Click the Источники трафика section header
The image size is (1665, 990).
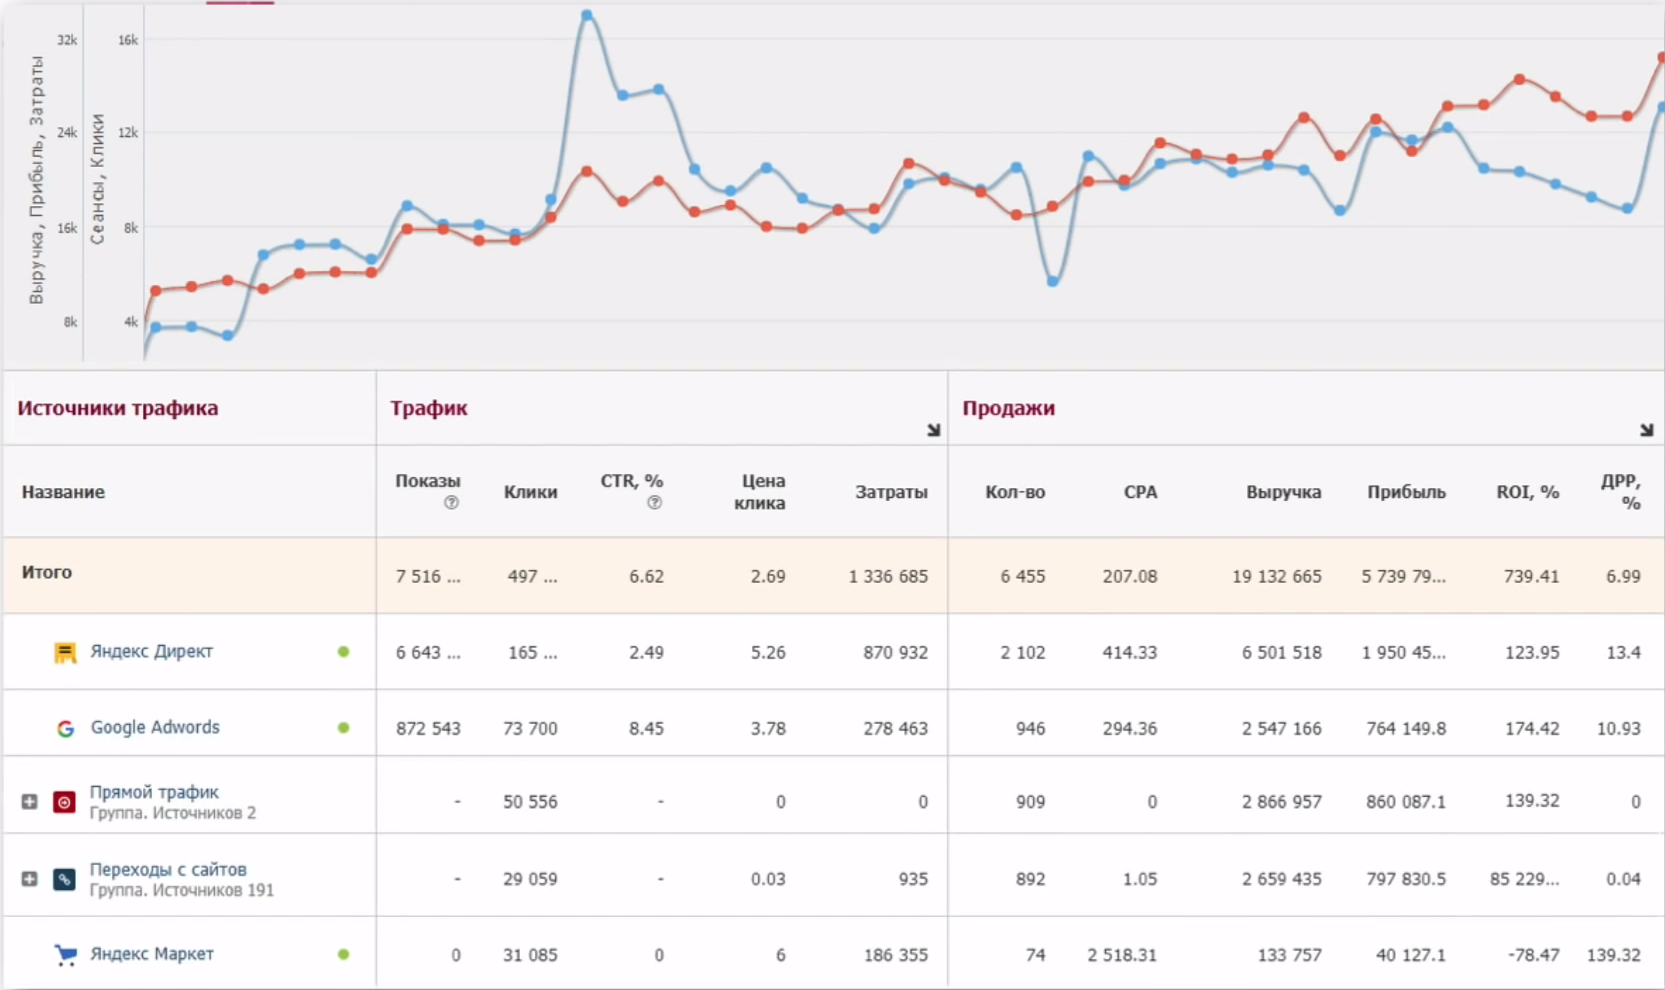(x=118, y=408)
